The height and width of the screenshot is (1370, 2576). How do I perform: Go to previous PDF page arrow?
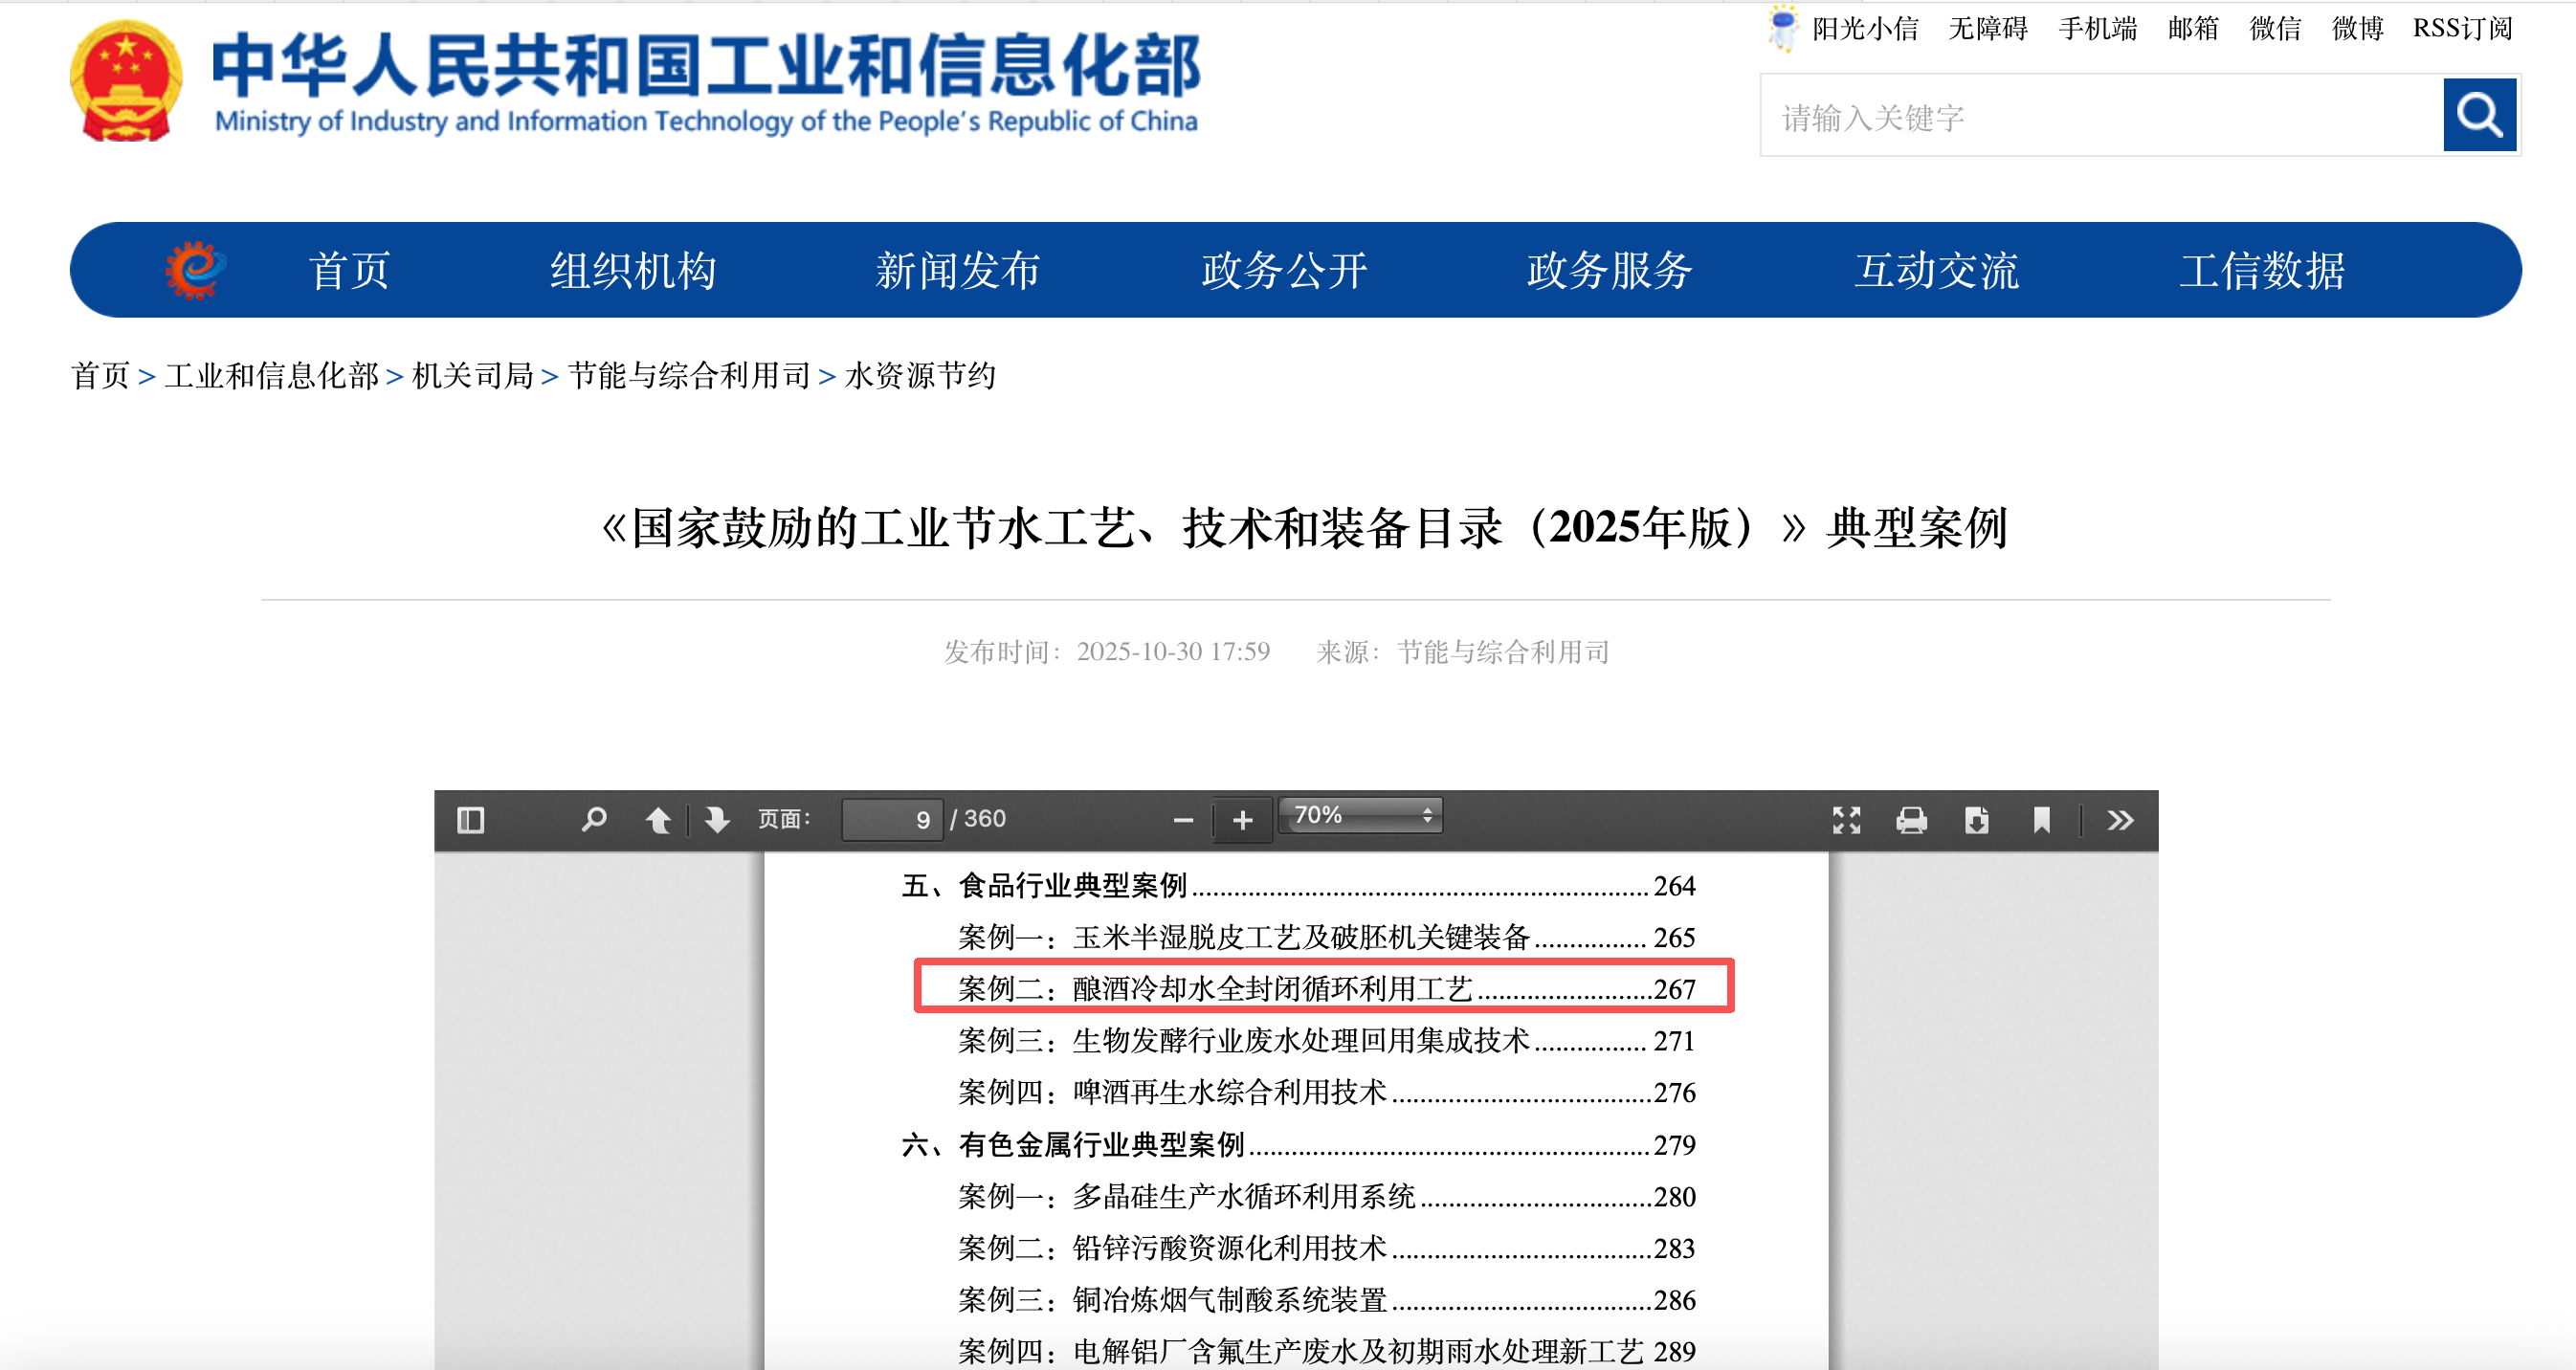pos(658,820)
